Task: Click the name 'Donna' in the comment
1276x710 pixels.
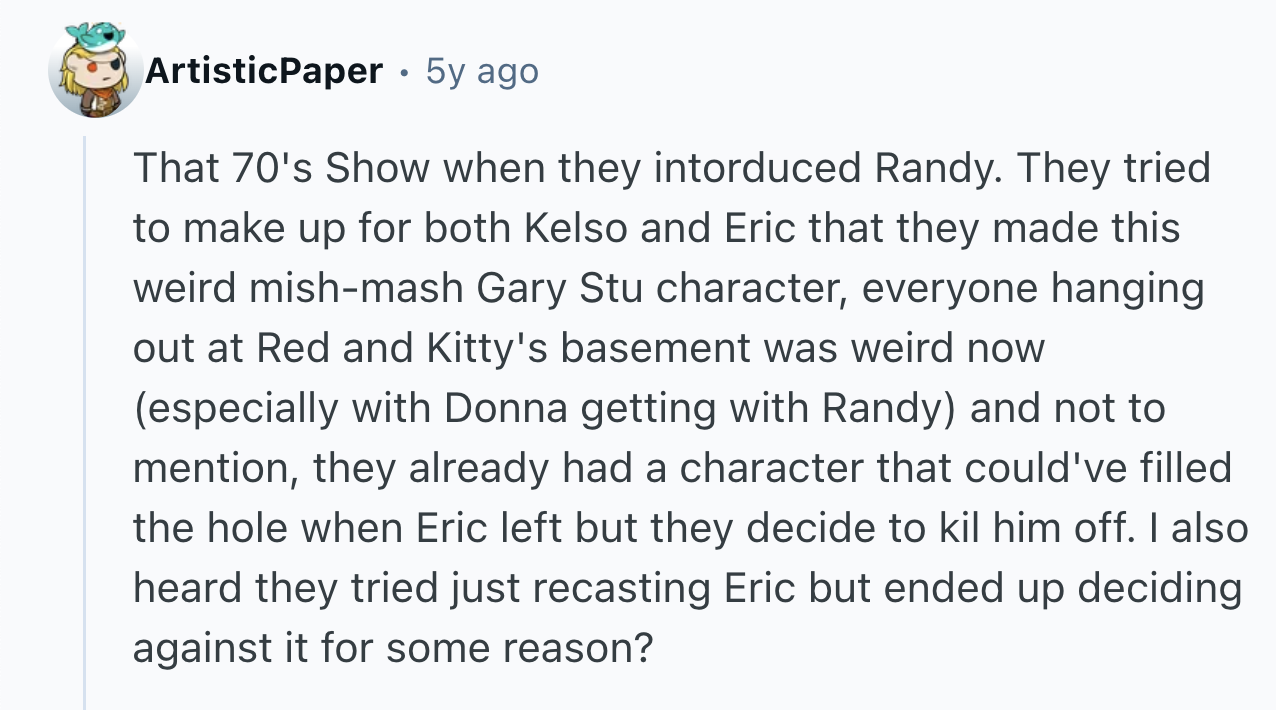Action: click(499, 408)
